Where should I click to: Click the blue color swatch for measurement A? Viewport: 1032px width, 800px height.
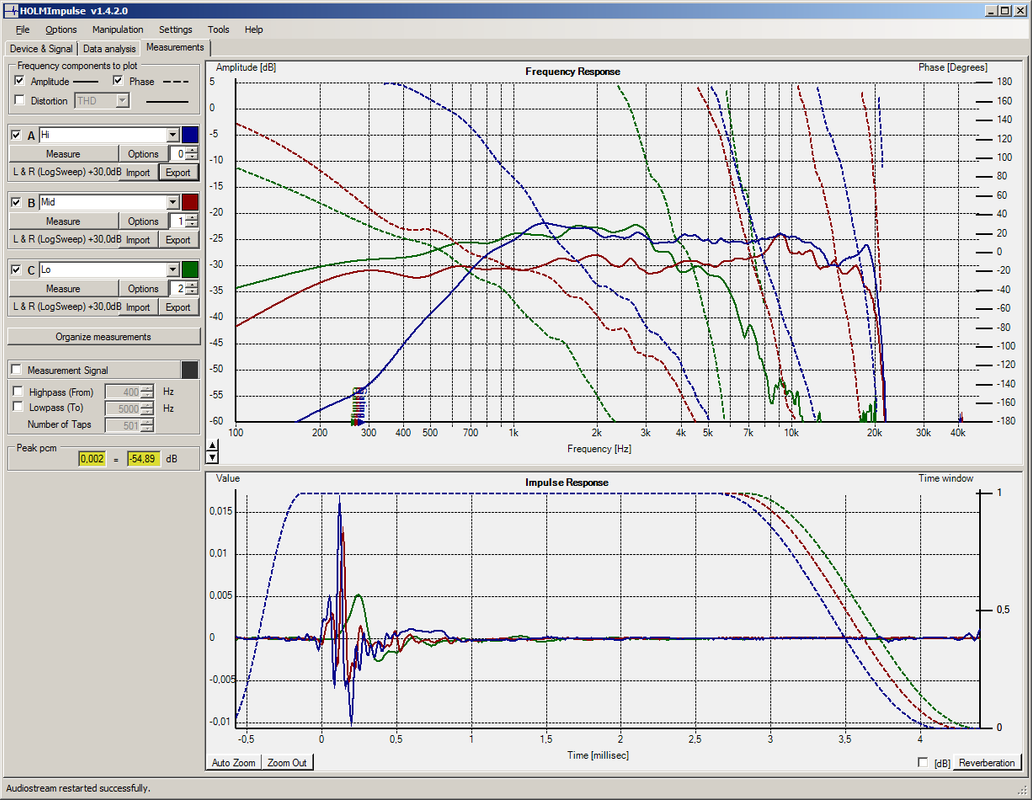[x=190, y=135]
